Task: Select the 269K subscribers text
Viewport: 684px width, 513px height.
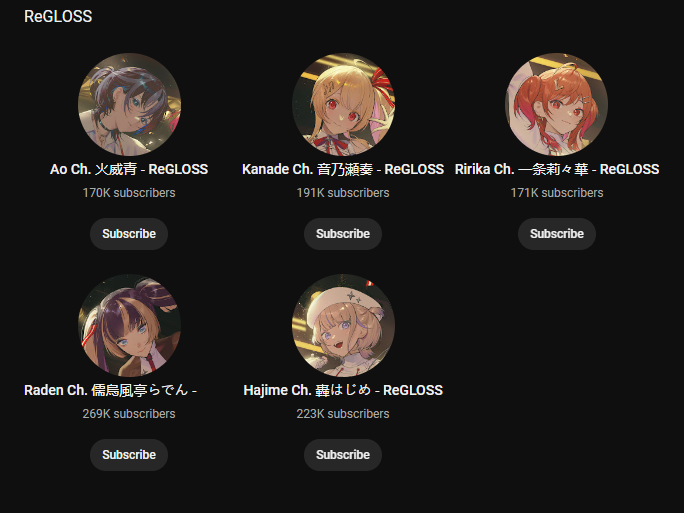Action: coord(129,414)
